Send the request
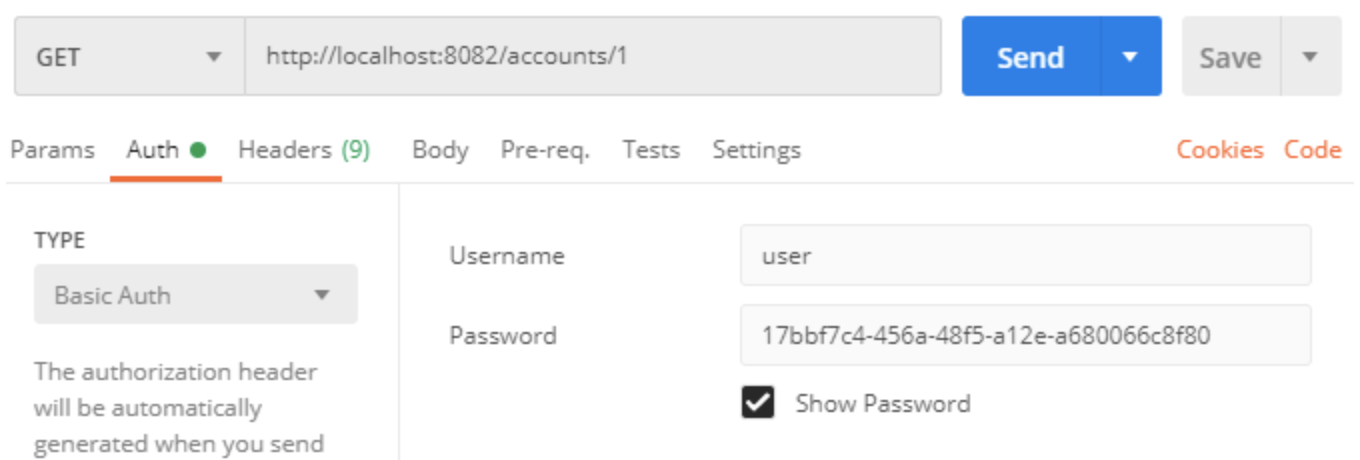 coord(1030,57)
